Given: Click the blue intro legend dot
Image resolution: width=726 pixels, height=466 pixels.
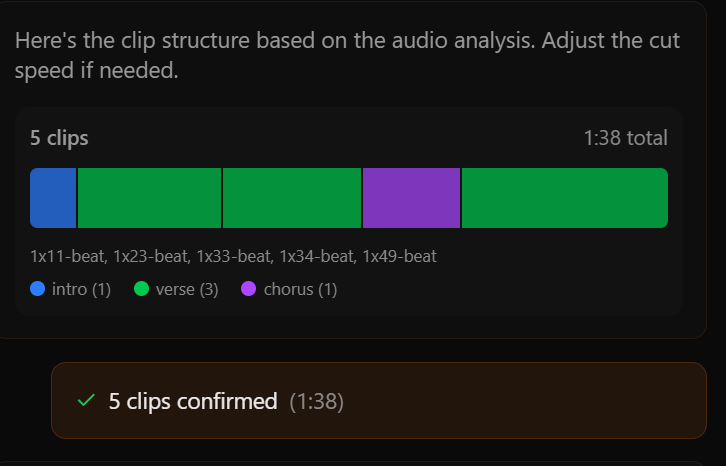Looking at the screenshot, I should click(38, 289).
